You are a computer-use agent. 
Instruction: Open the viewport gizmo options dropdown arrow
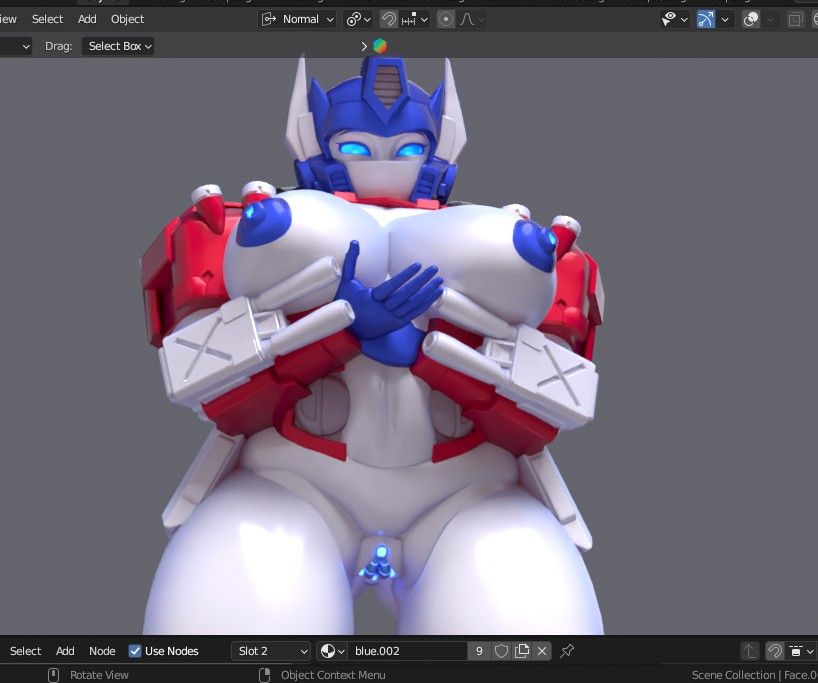[725, 20]
